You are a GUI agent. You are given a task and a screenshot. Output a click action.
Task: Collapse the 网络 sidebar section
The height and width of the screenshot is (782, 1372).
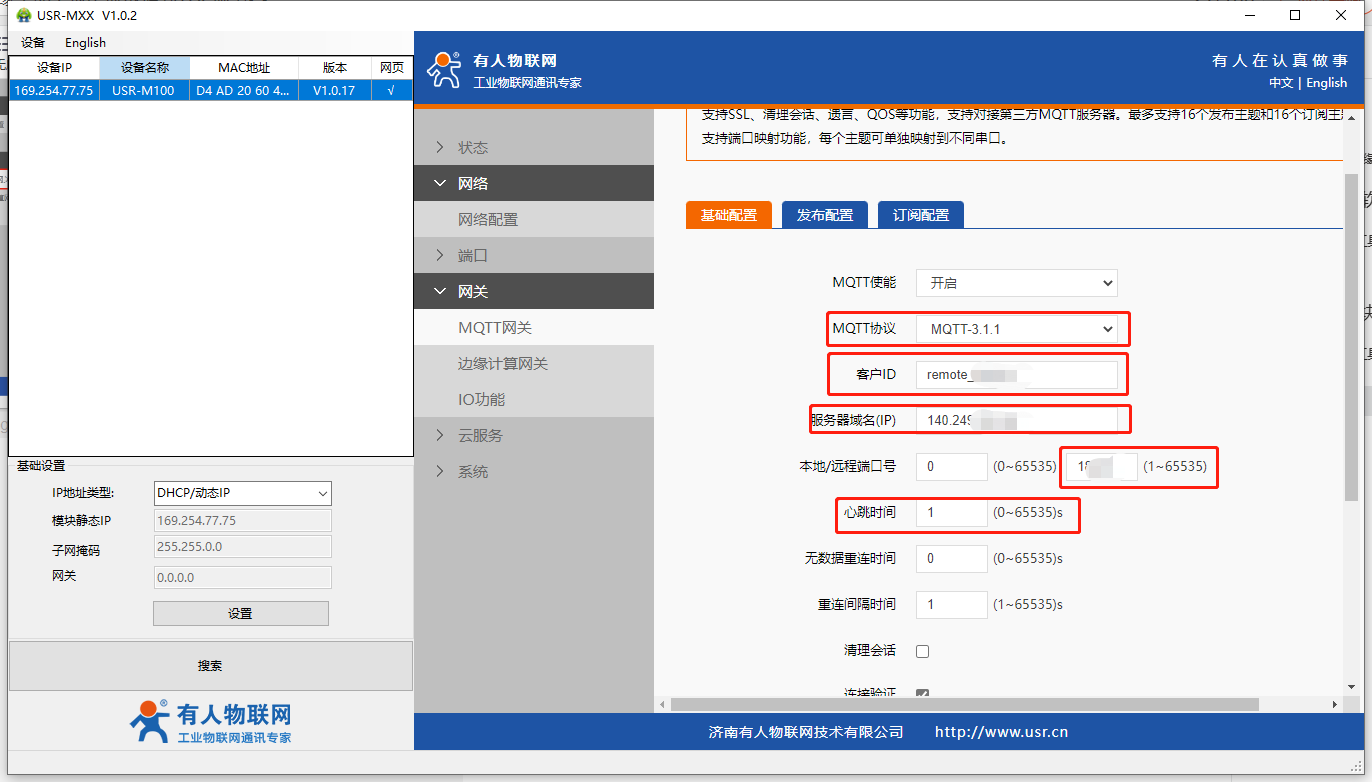click(x=534, y=184)
